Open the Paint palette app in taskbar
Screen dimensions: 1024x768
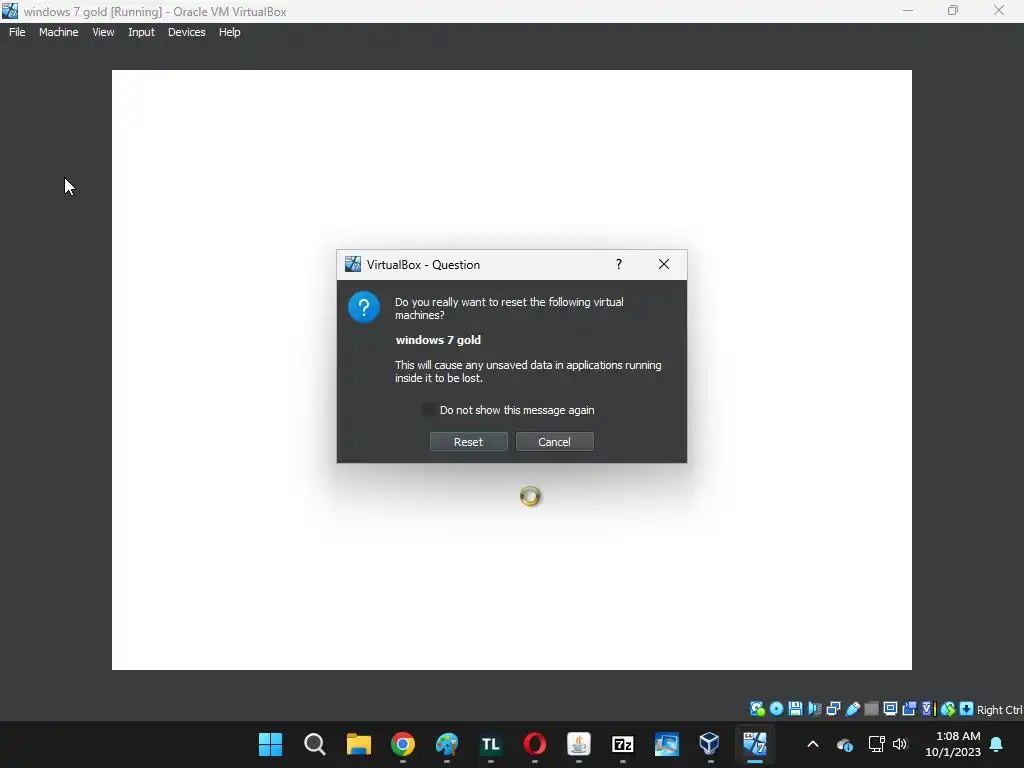447,744
